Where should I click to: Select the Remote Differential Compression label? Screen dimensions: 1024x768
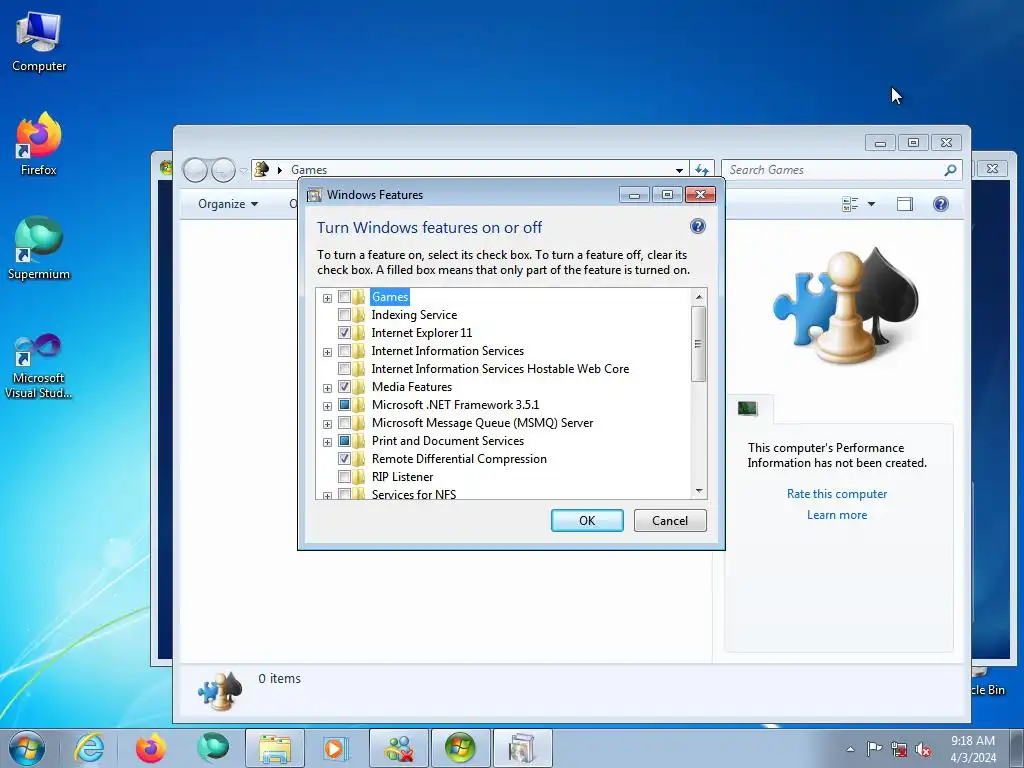(459, 458)
